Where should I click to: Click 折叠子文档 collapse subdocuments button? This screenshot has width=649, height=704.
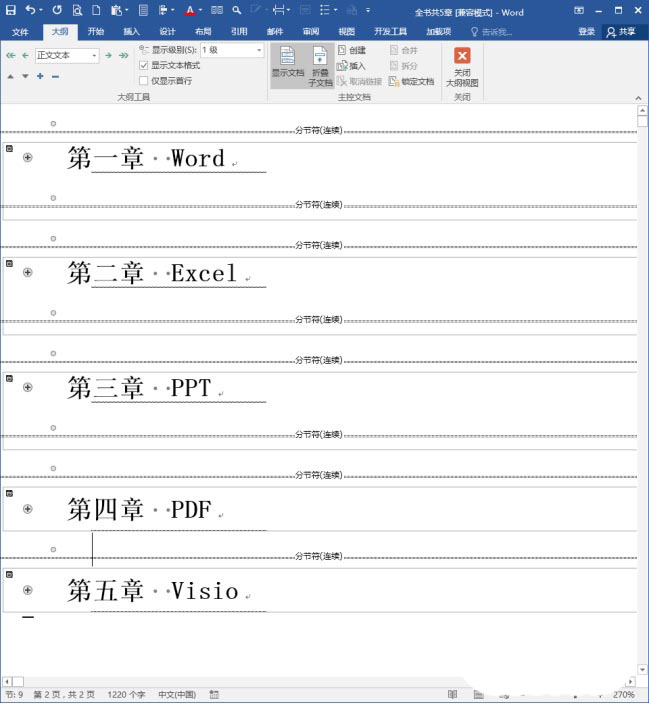point(320,66)
